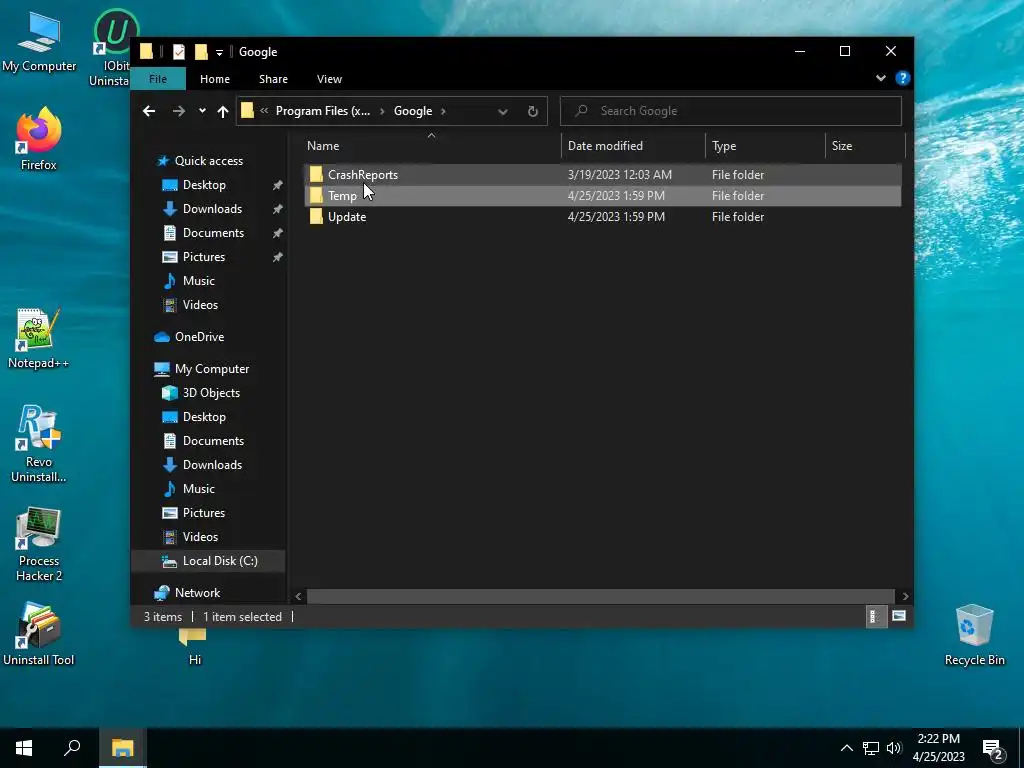Sort by Type column header
The height and width of the screenshot is (768, 1024).
point(765,146)
